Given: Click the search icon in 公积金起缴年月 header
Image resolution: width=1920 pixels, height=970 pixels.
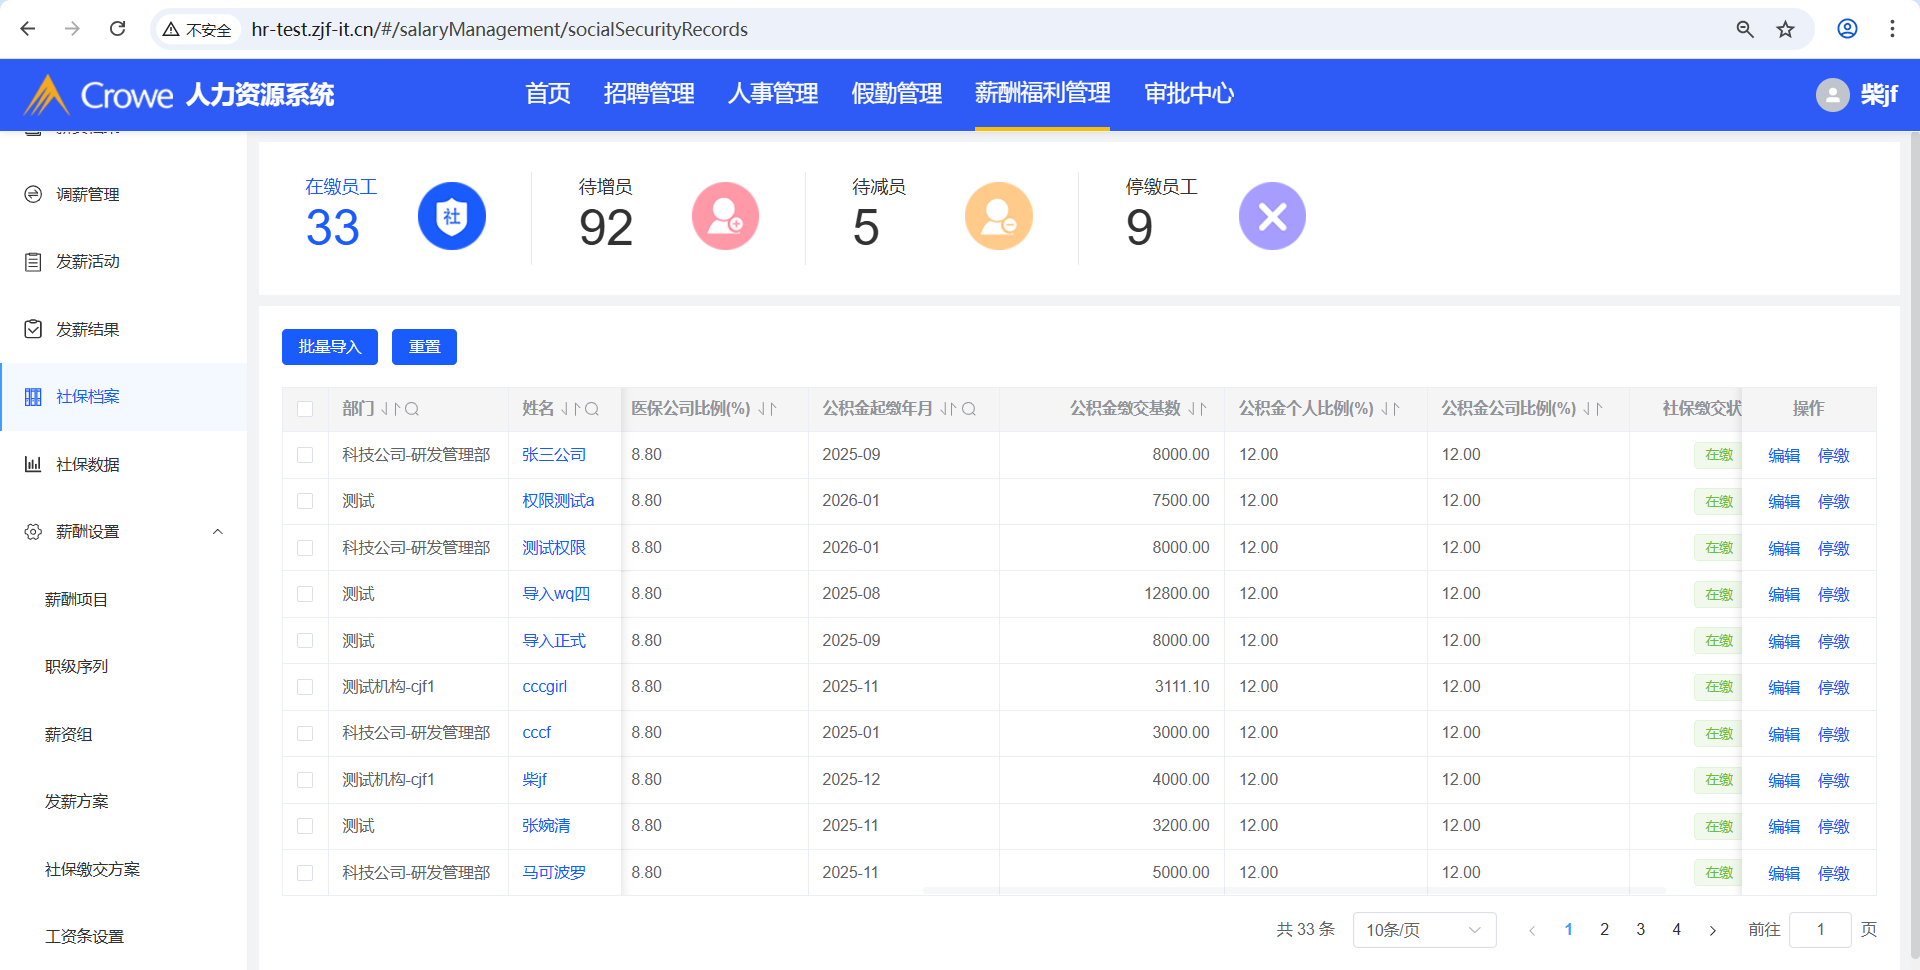Looking at the screenshot, I should click(x=969, y=409).
